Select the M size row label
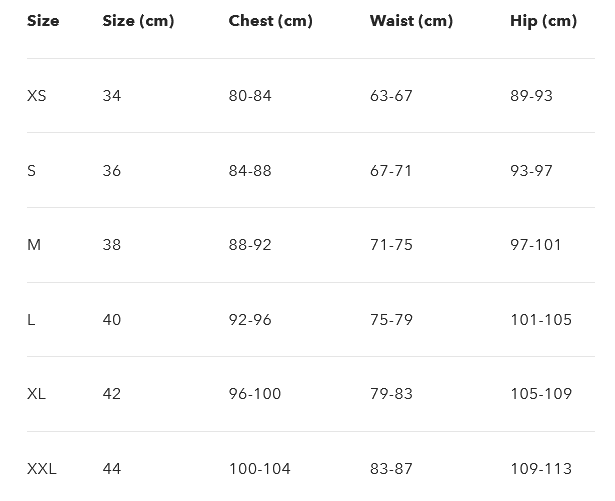The height and width of the screenshot is (501, 615). 34,245
